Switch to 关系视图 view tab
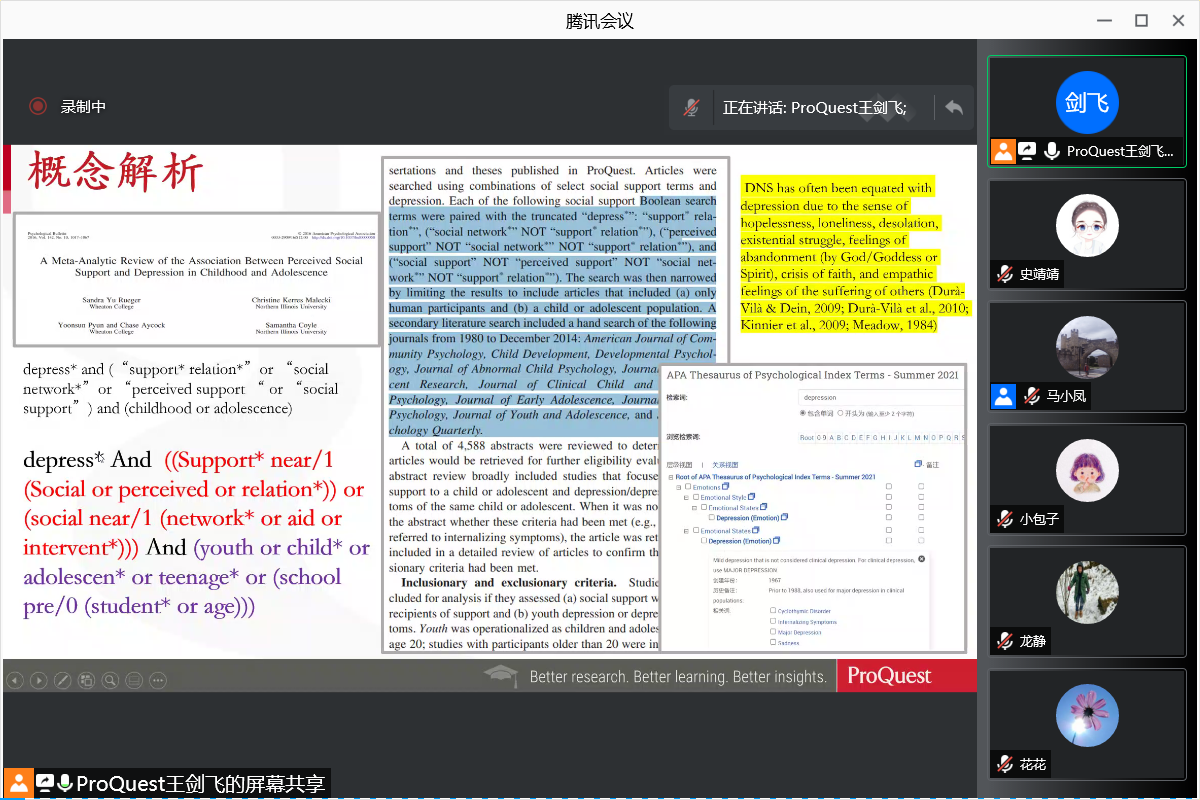 pos(724,465)
